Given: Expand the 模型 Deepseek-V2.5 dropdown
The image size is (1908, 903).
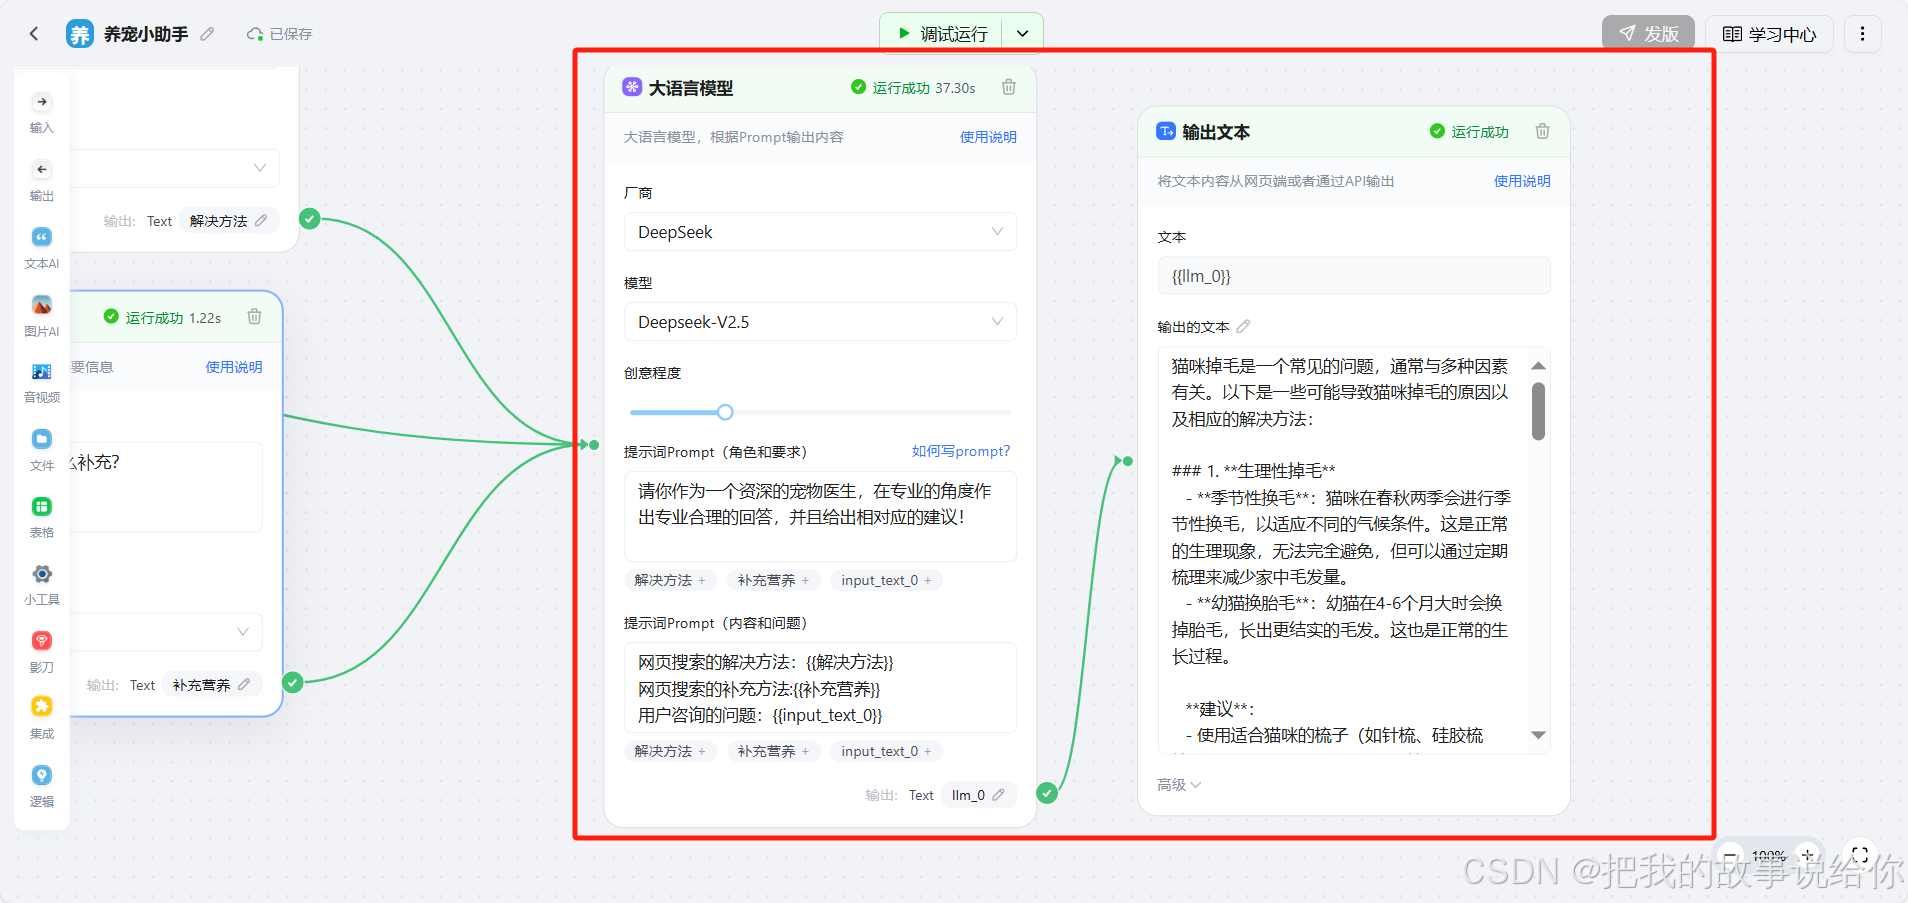Looking at the screenshot, I should point(820,322).
